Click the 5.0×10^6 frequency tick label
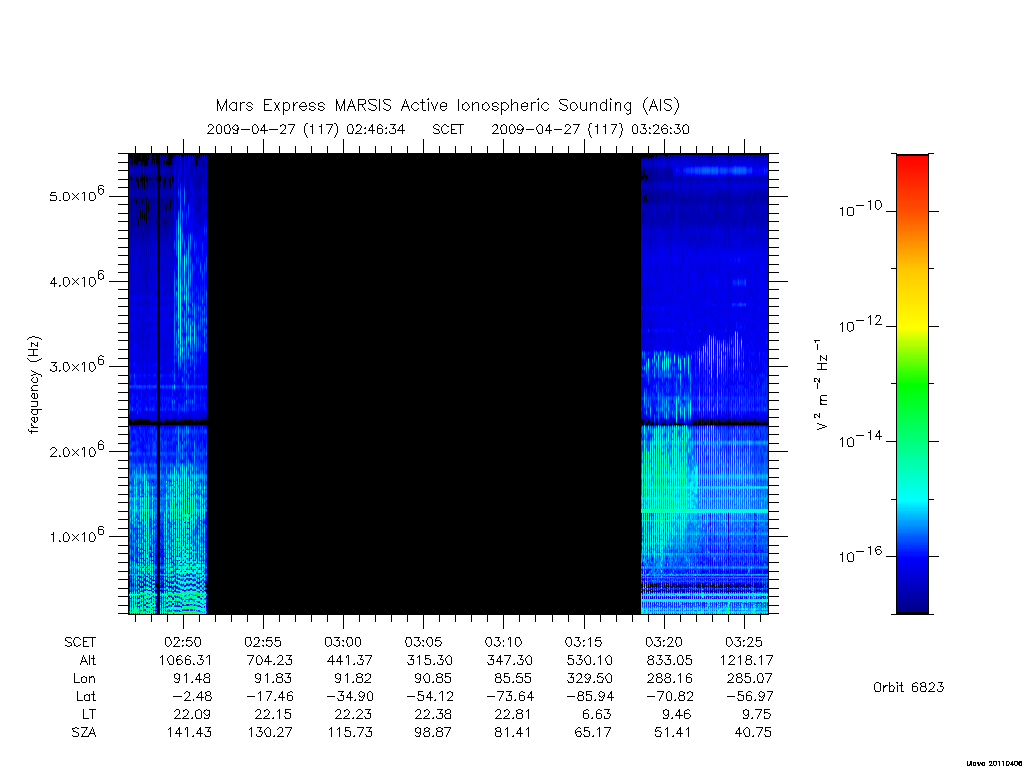The image size is (1024, 768). coord(76,195)
